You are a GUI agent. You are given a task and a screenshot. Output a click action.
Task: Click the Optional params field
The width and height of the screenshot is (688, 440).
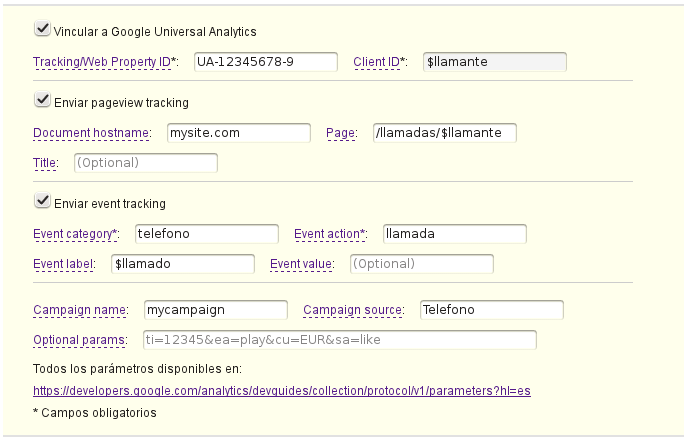click(x=340, y=340)
